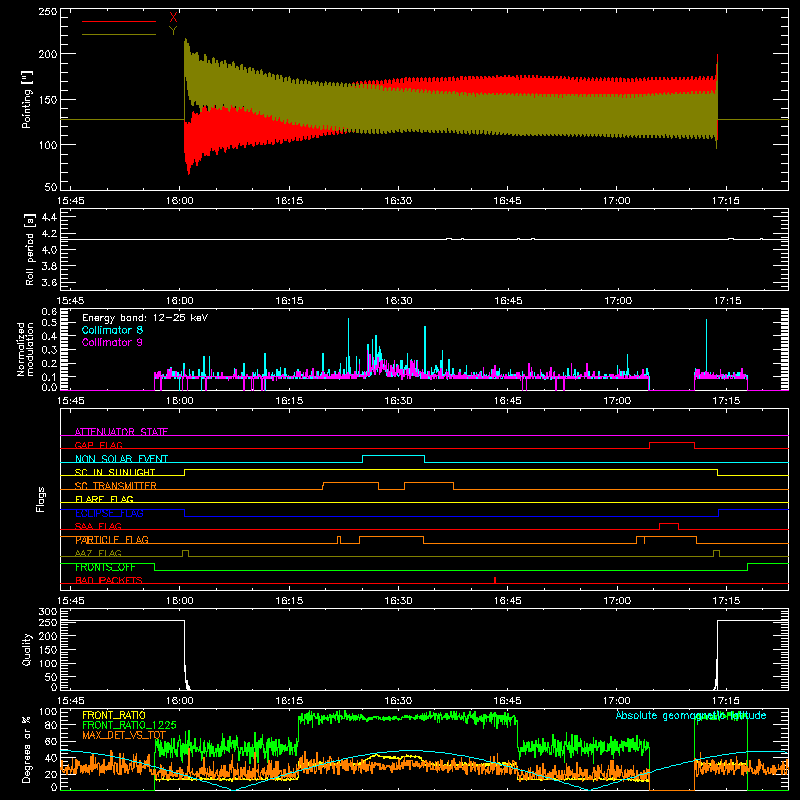Click the FLARE_FLAG label
This screenshot has width=800, height=800.
104,499
